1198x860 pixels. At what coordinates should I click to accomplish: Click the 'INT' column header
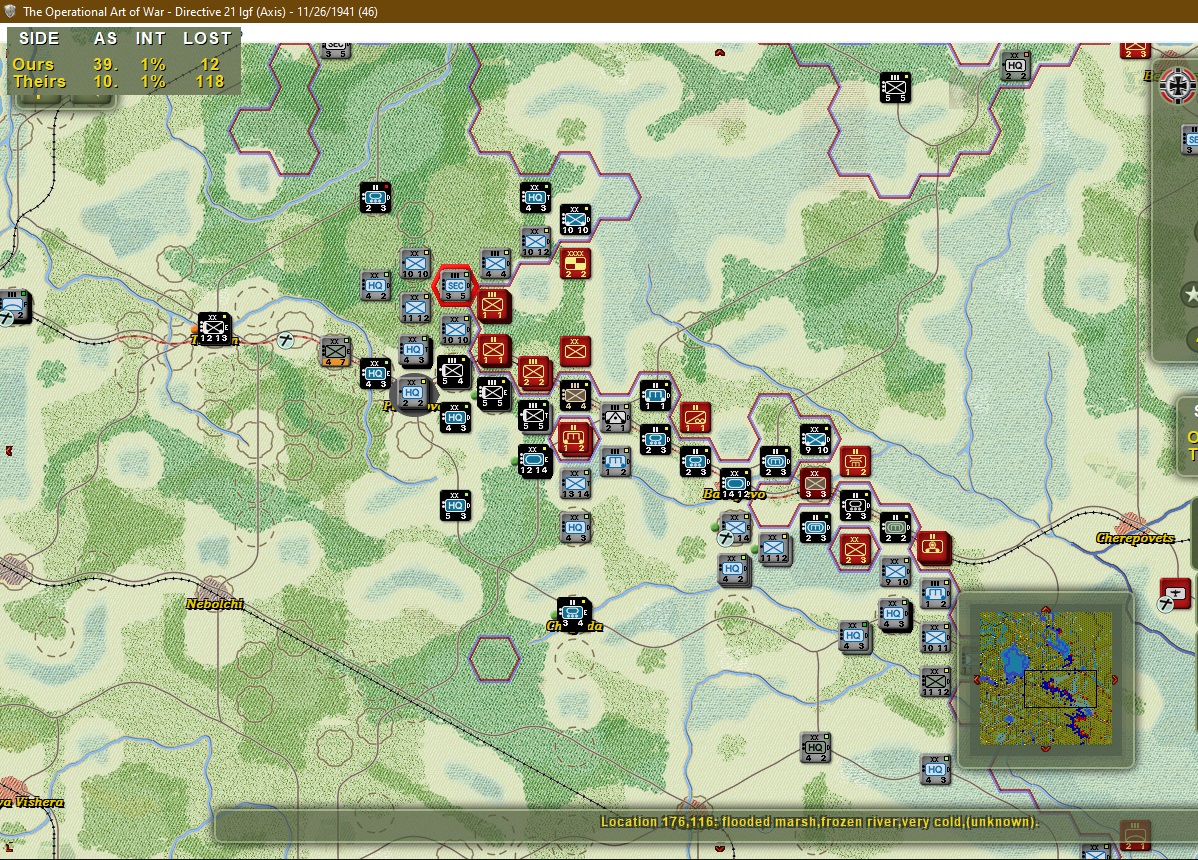click(x=151, y=38)
